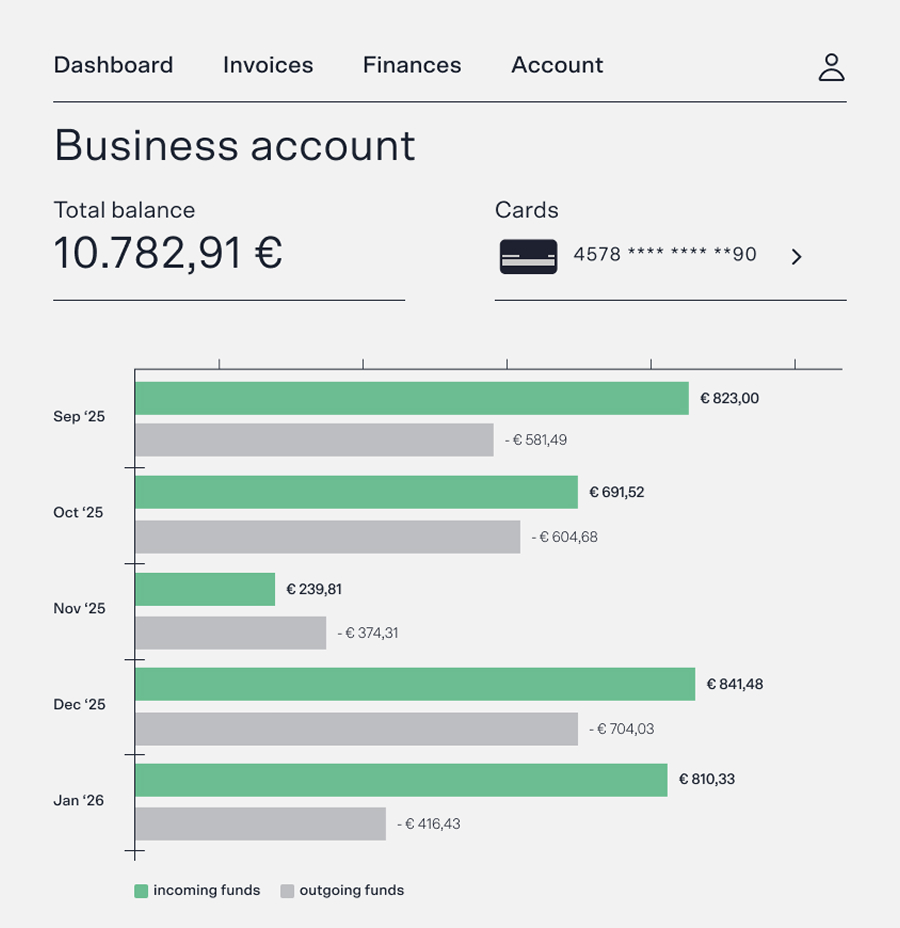Expand card details with the chevron arrow
Screen dimensions: 900x928
[796, 257]
